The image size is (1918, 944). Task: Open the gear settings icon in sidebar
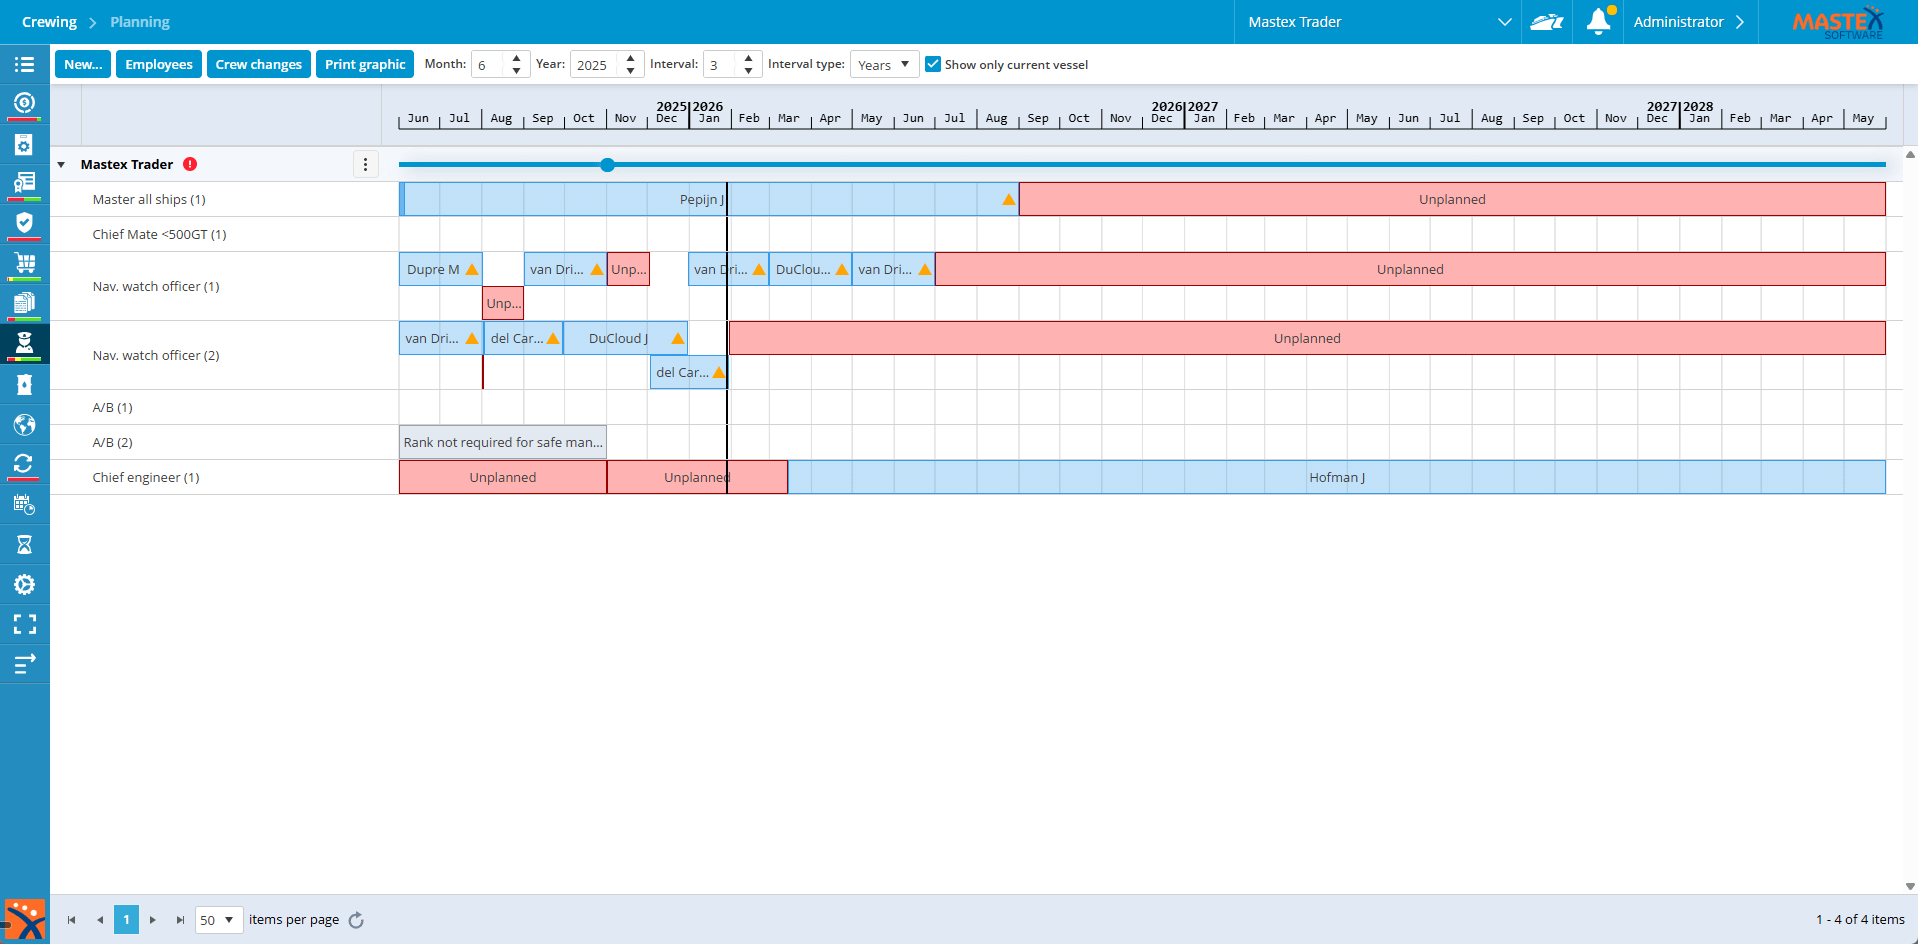pyautogui.click(x=24, y=585)
